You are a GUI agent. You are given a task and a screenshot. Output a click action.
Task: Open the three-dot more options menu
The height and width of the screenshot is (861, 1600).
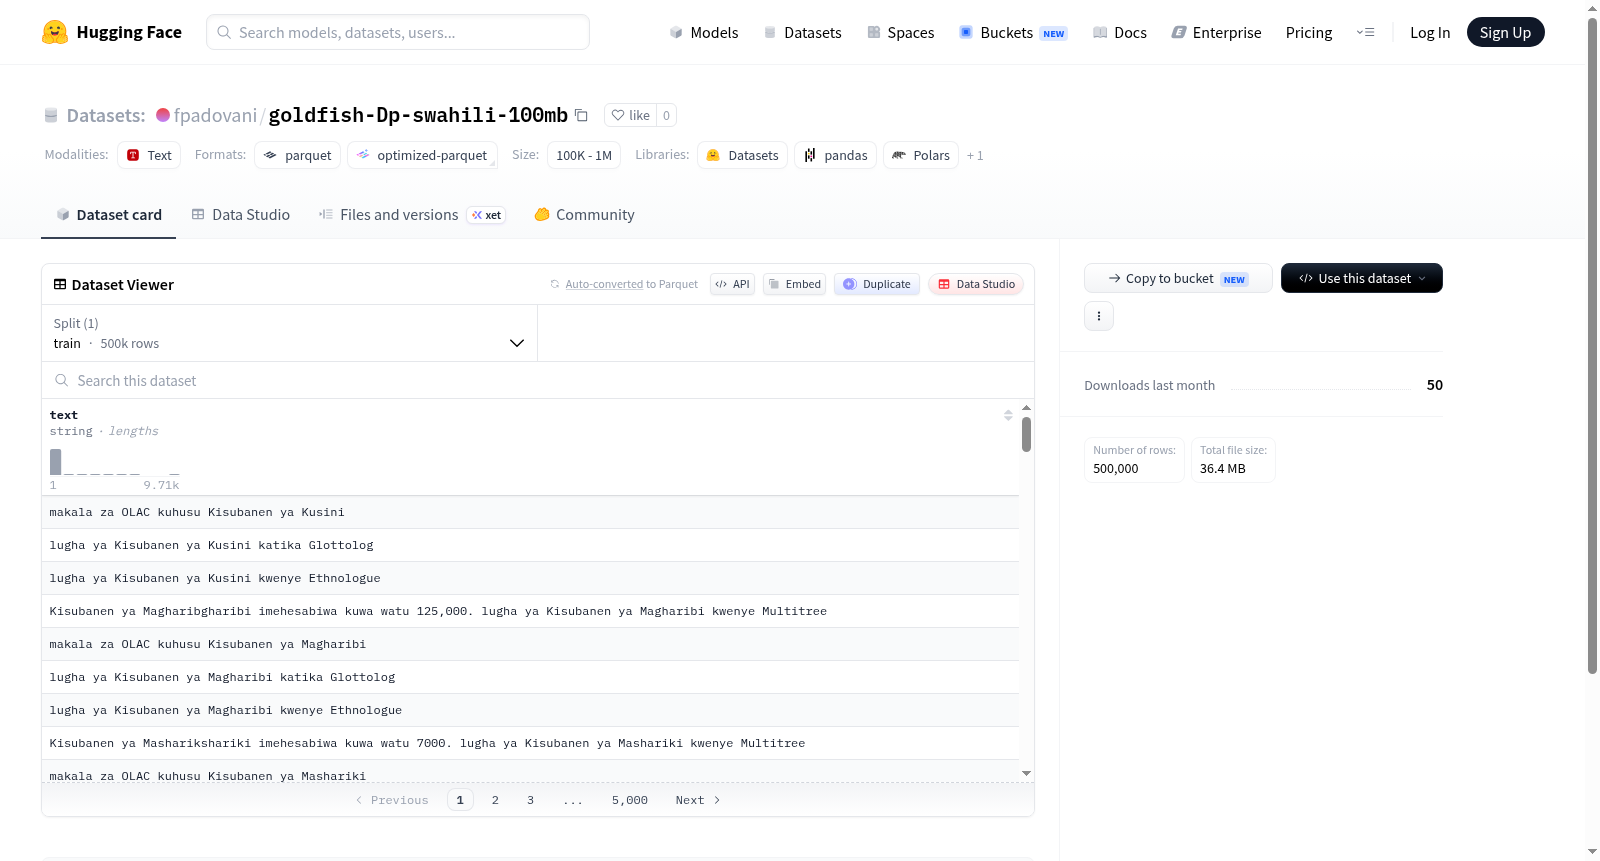[x=1099, y=316]
